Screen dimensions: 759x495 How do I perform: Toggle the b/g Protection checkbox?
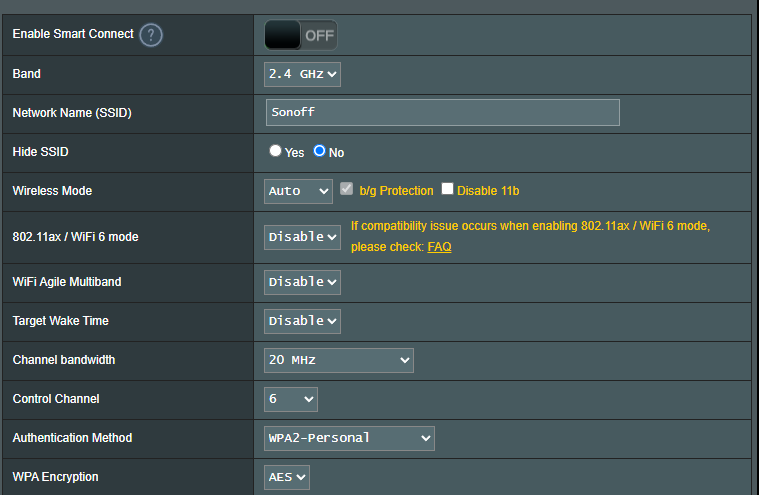pos(347,189)
